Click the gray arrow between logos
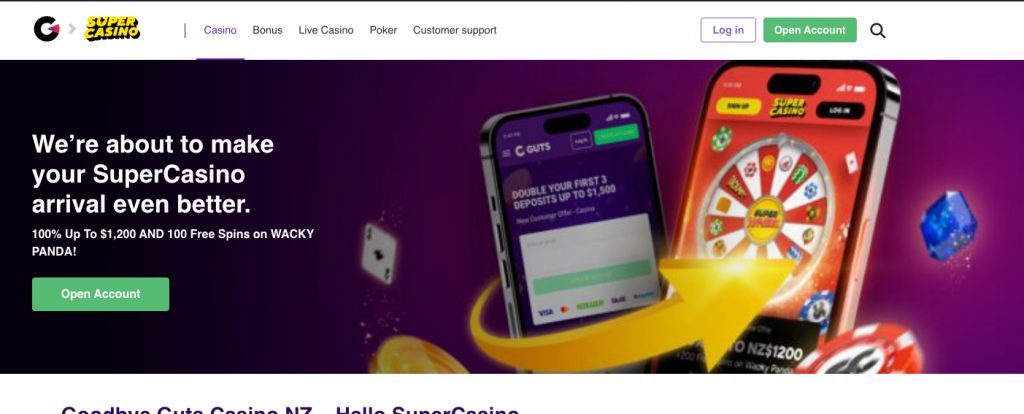Screen dimensions: 1024x414 [72, 29]
